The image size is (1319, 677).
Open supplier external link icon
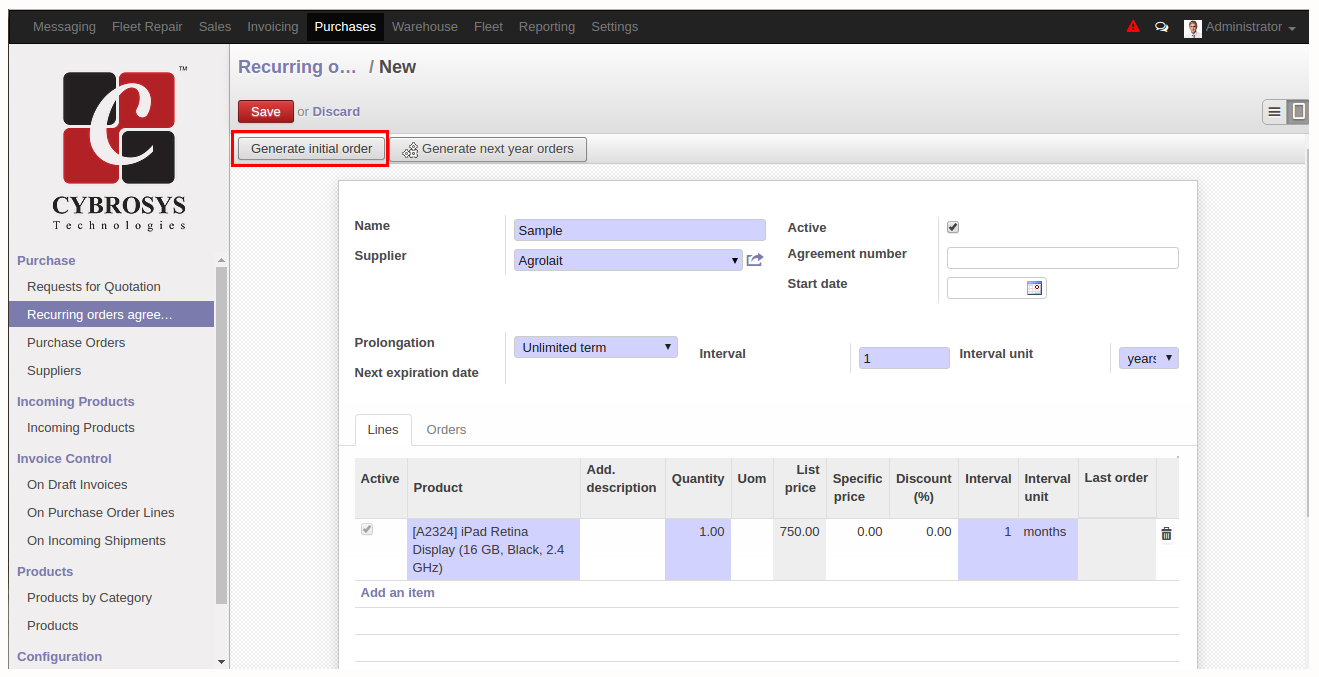click(755, 260)
